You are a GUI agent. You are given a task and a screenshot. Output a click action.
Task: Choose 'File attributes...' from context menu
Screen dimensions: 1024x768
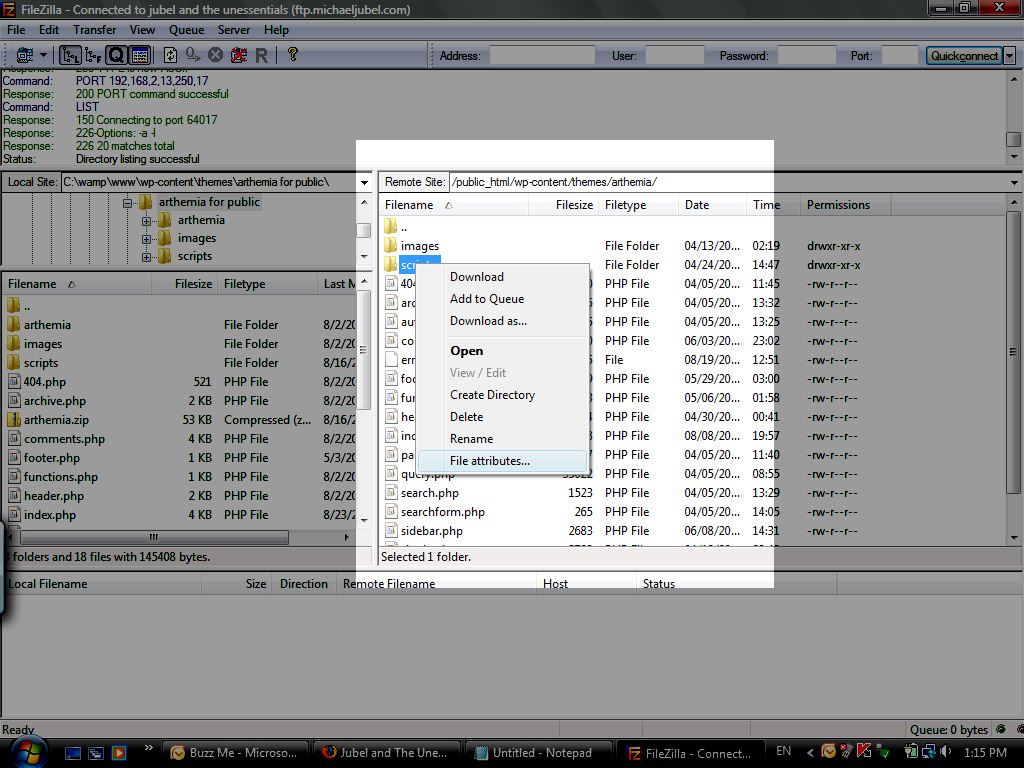click(x=490, y=461)
